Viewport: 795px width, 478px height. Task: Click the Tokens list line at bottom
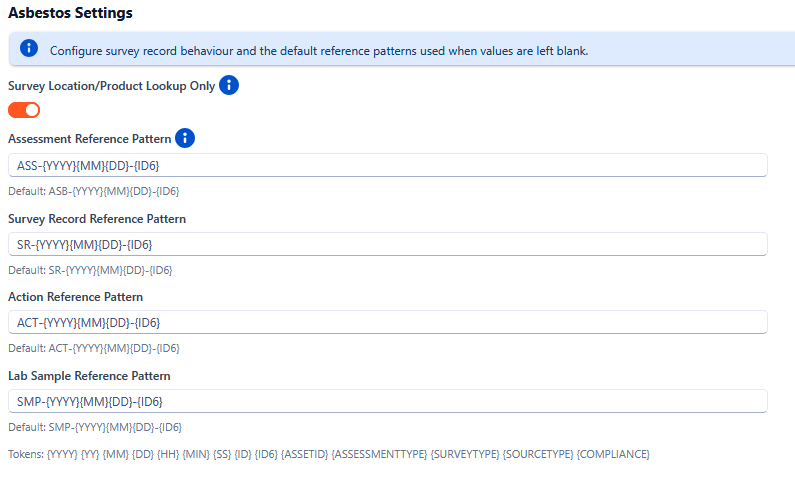point(328,454)
